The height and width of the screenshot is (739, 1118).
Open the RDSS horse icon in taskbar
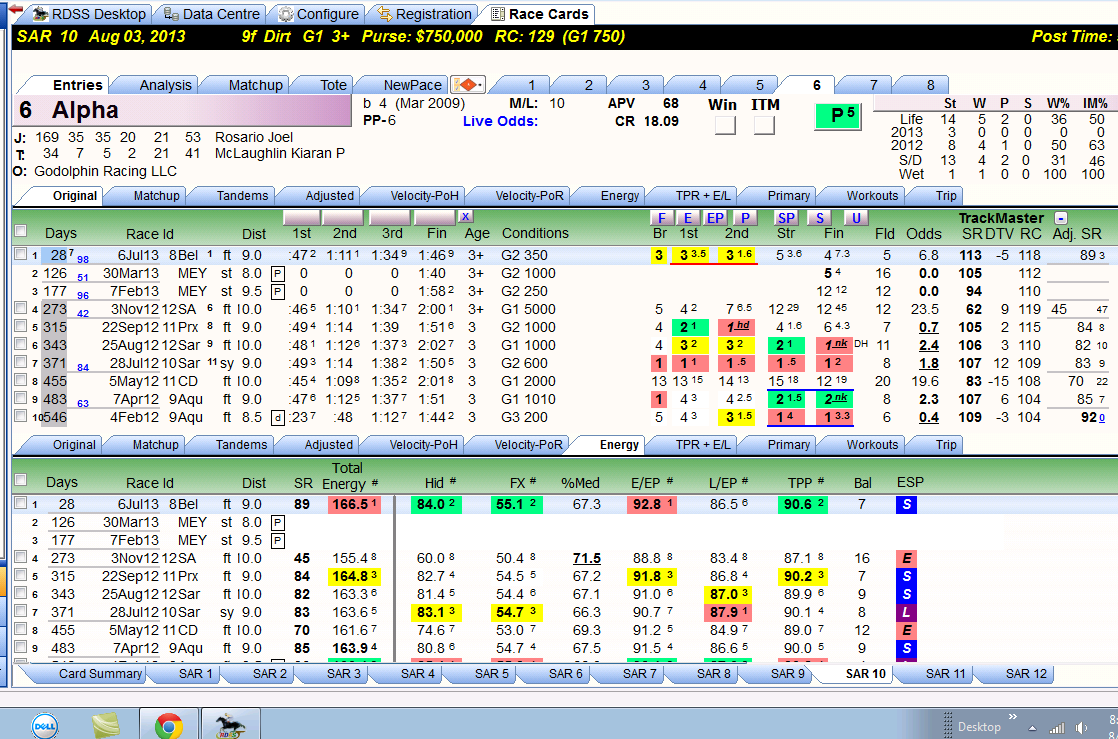coord(230,726)
